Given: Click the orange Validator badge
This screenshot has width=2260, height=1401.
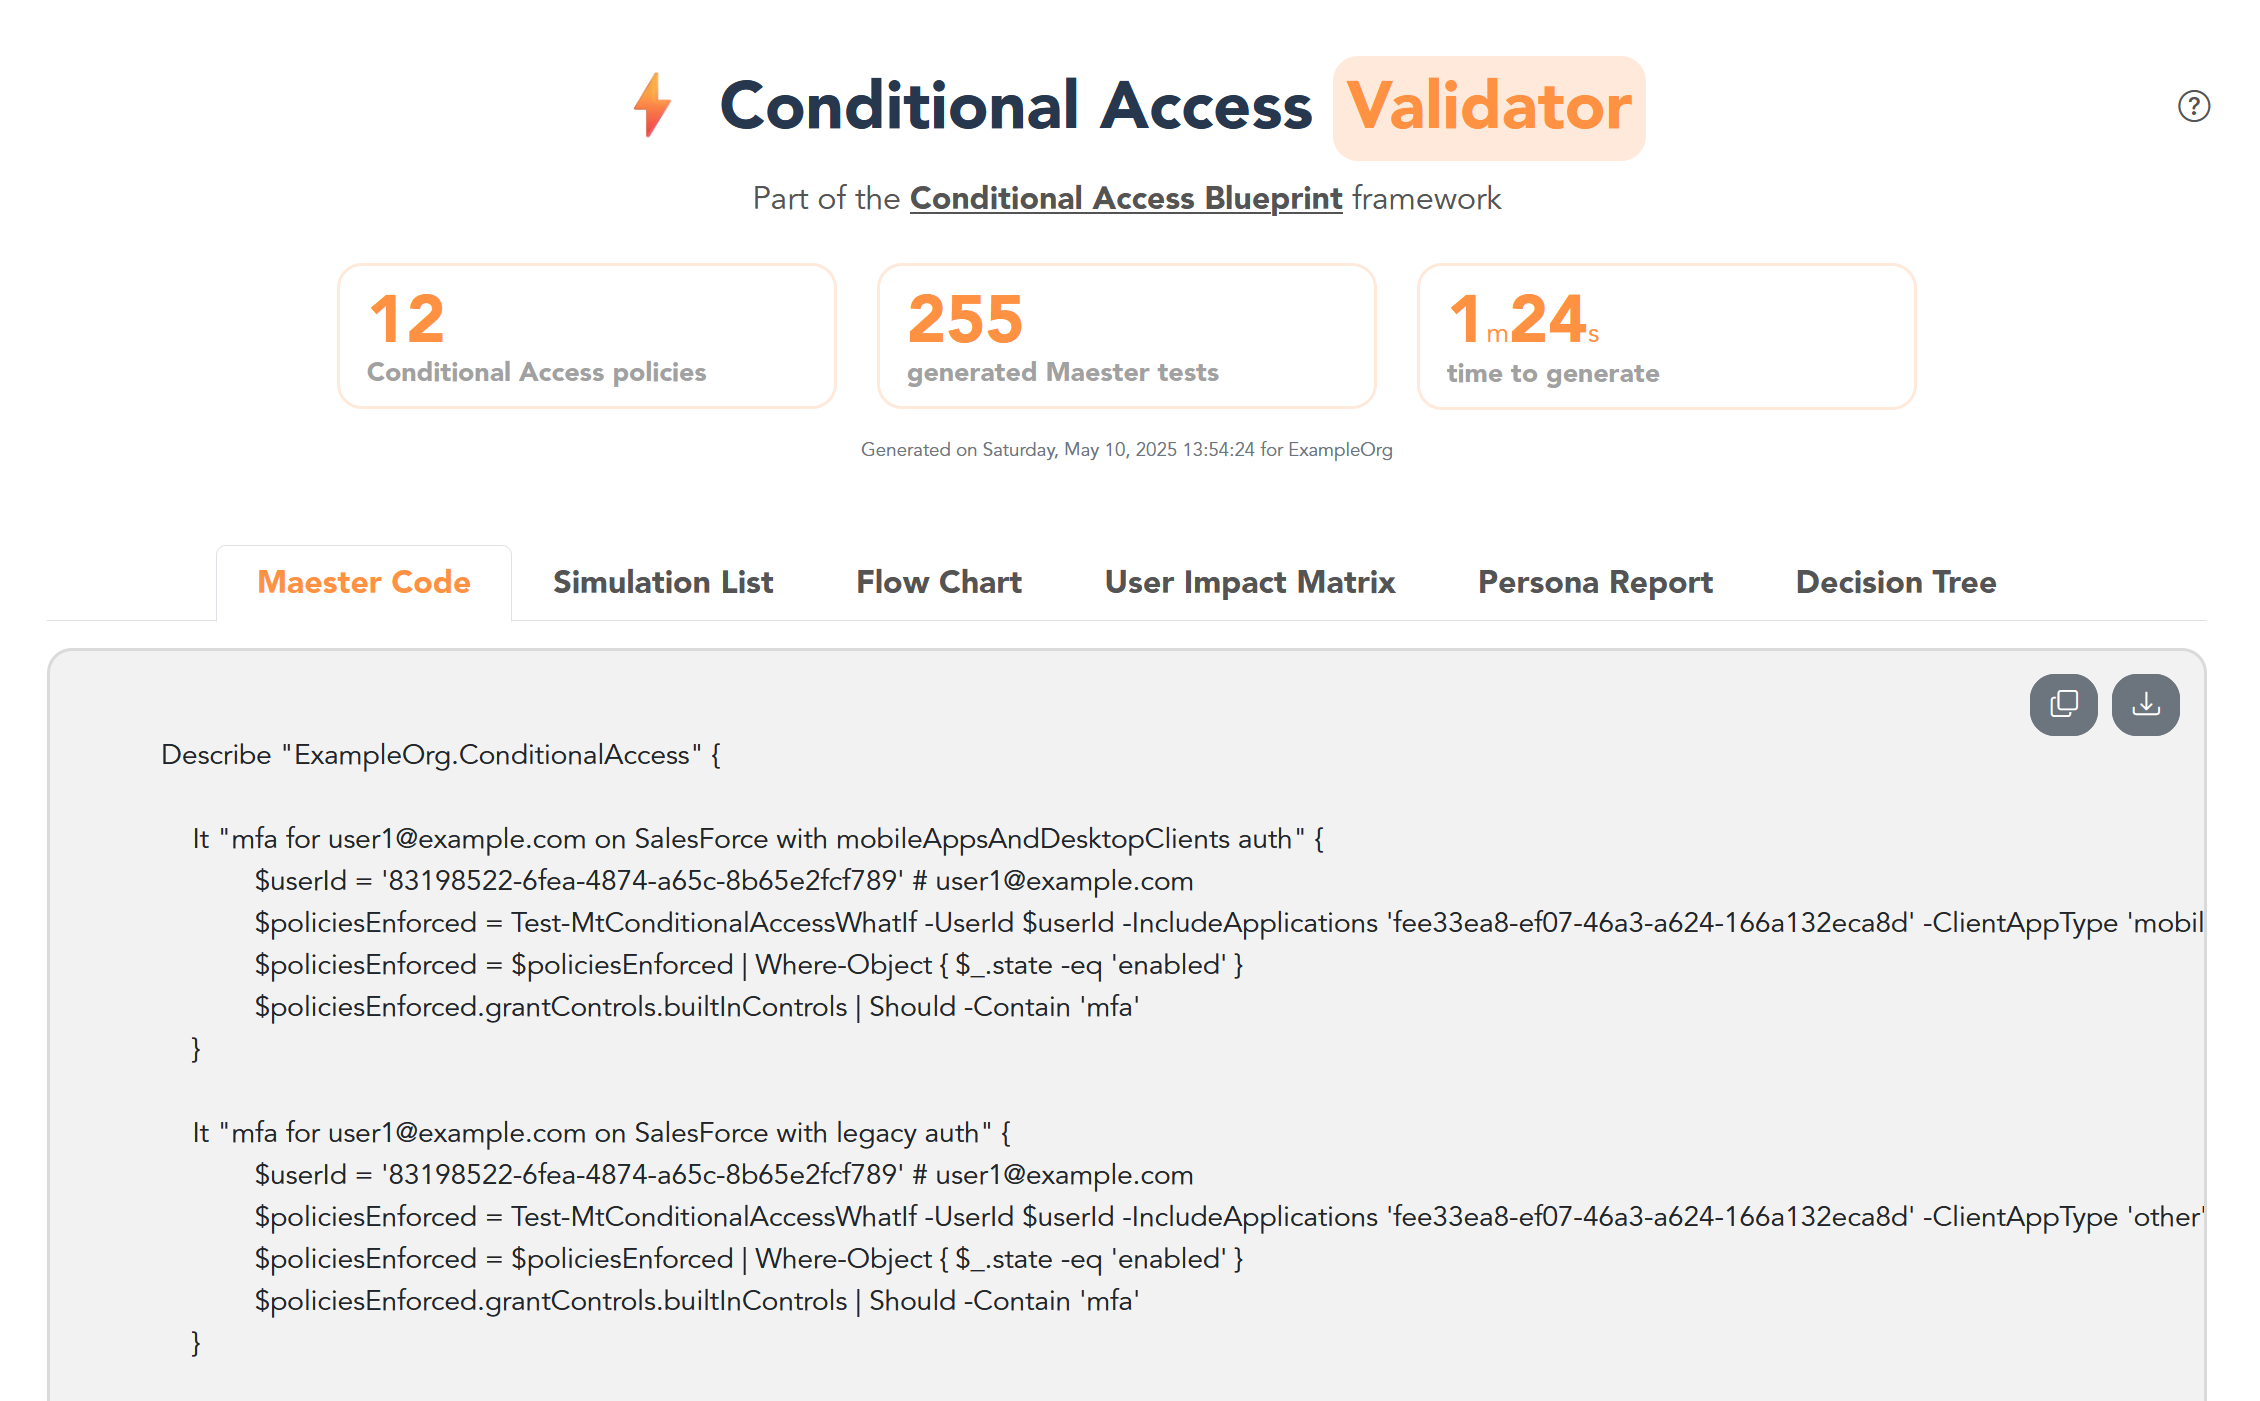Looking at the screenshot, I should coord(1489,108).
